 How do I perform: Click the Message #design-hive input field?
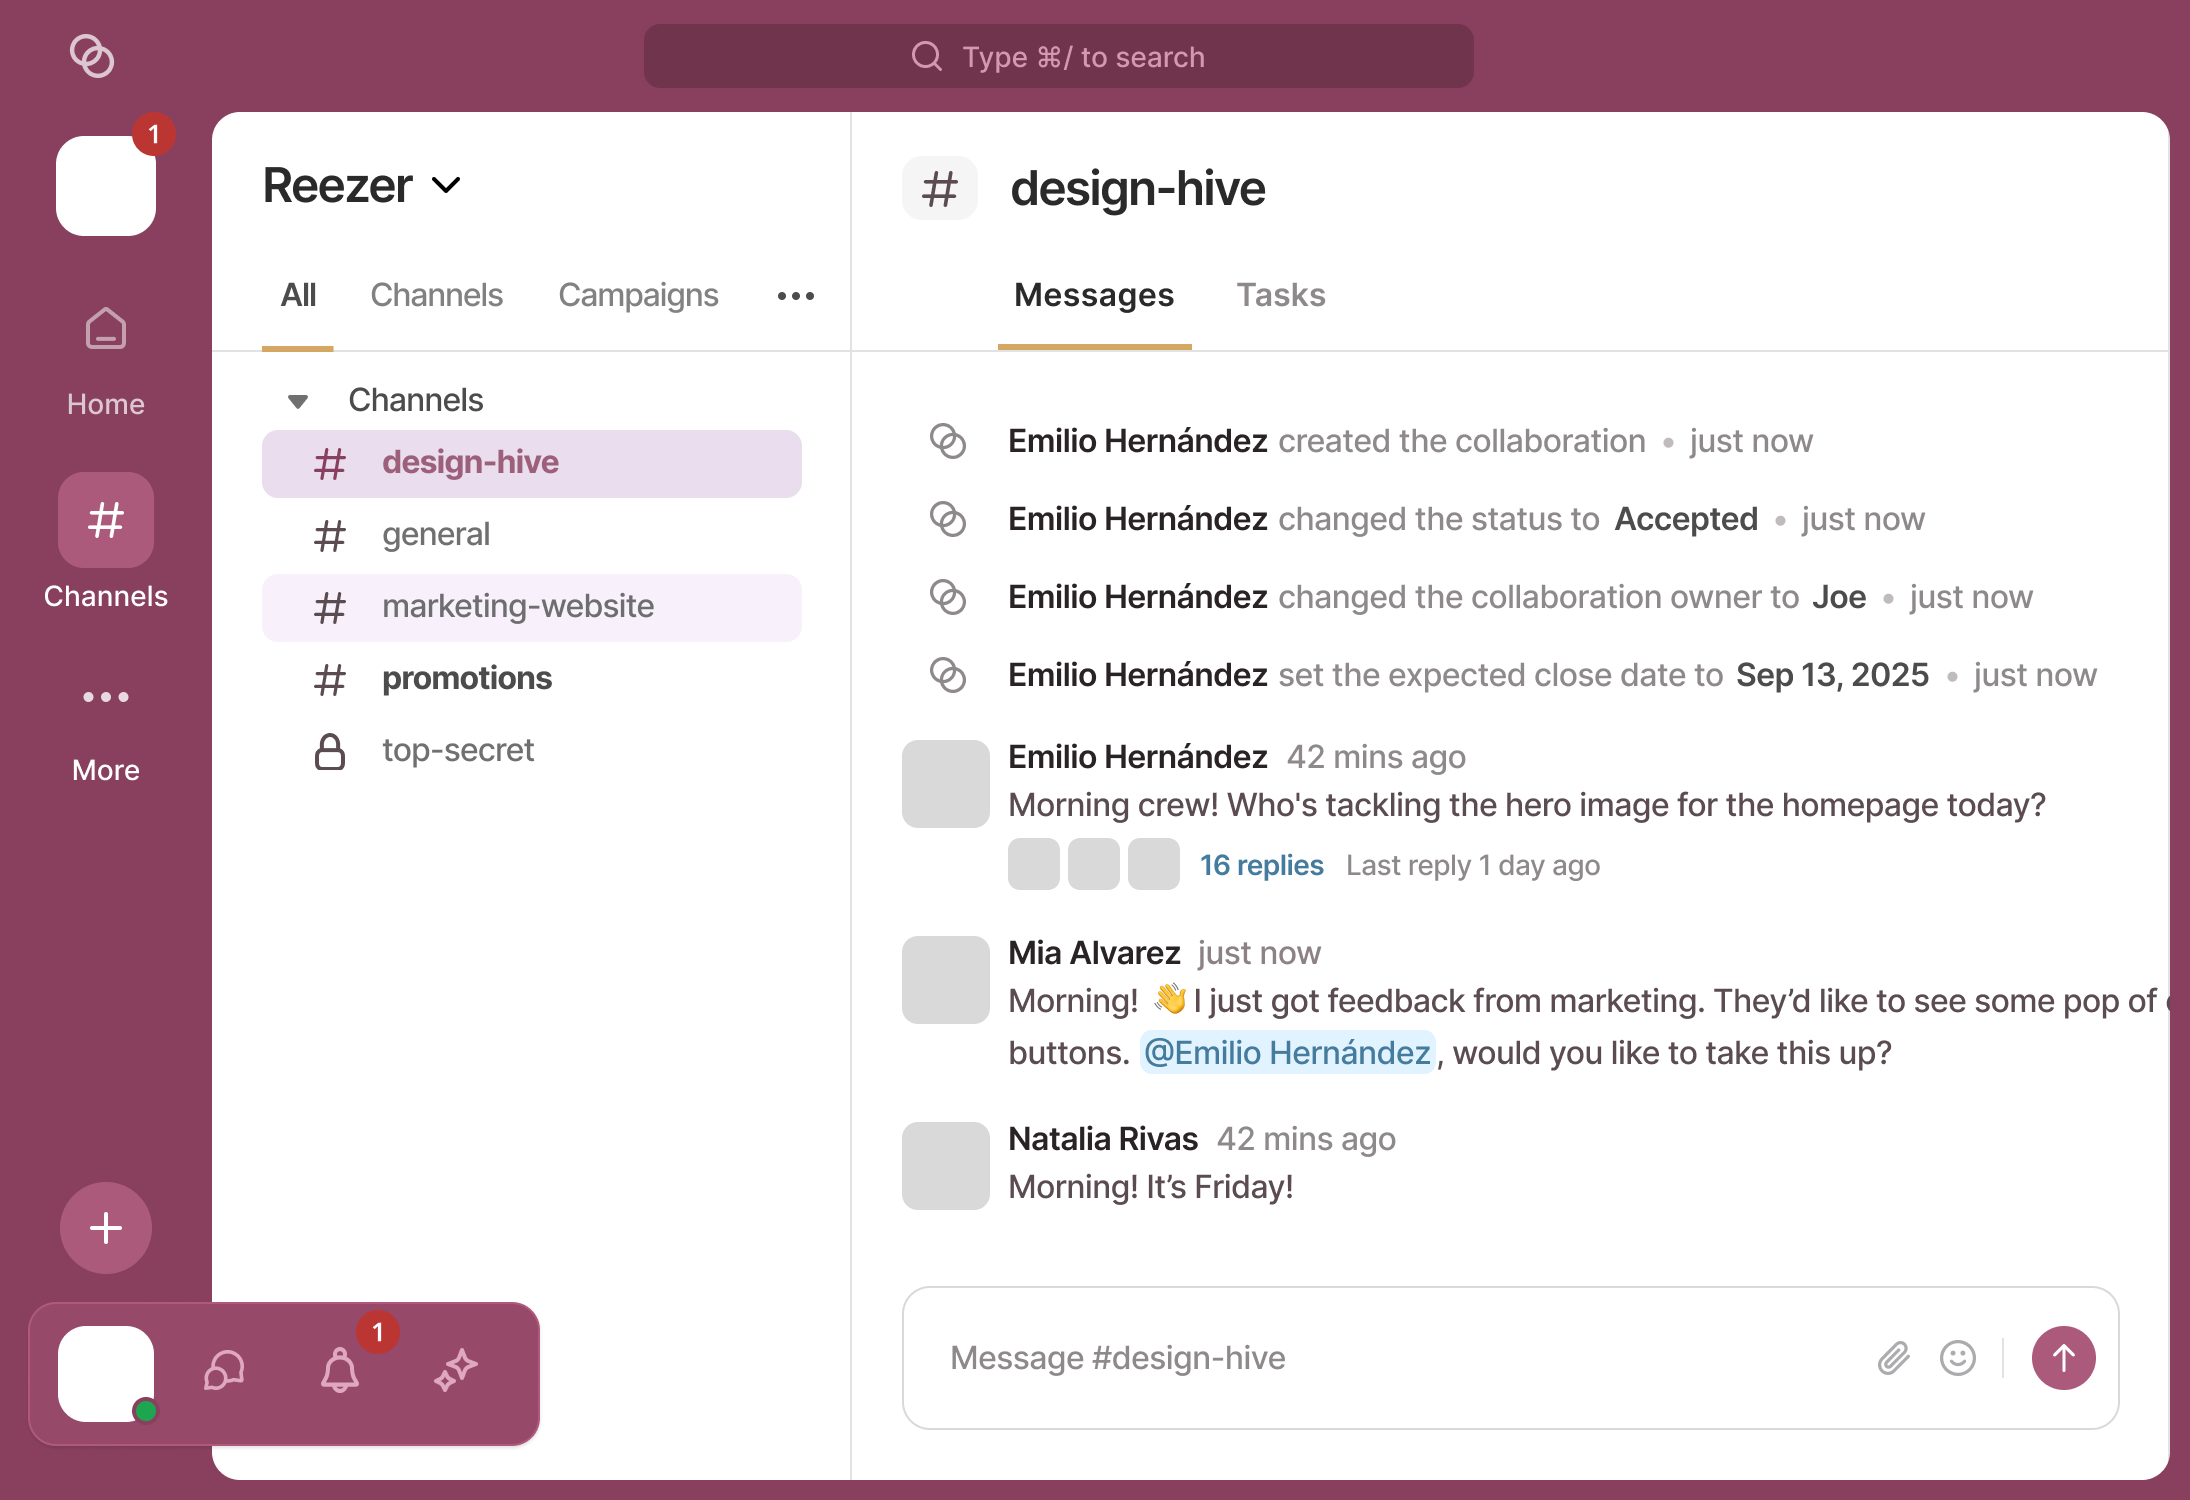click(1400, 1358)
